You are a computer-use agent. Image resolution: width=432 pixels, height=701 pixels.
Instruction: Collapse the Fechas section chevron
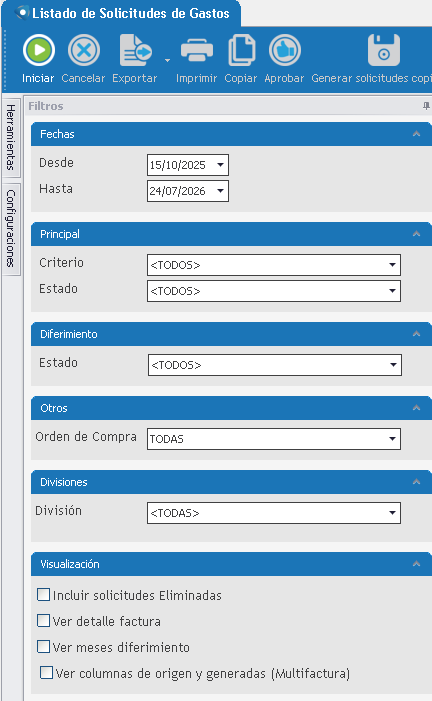coord(416,134)
